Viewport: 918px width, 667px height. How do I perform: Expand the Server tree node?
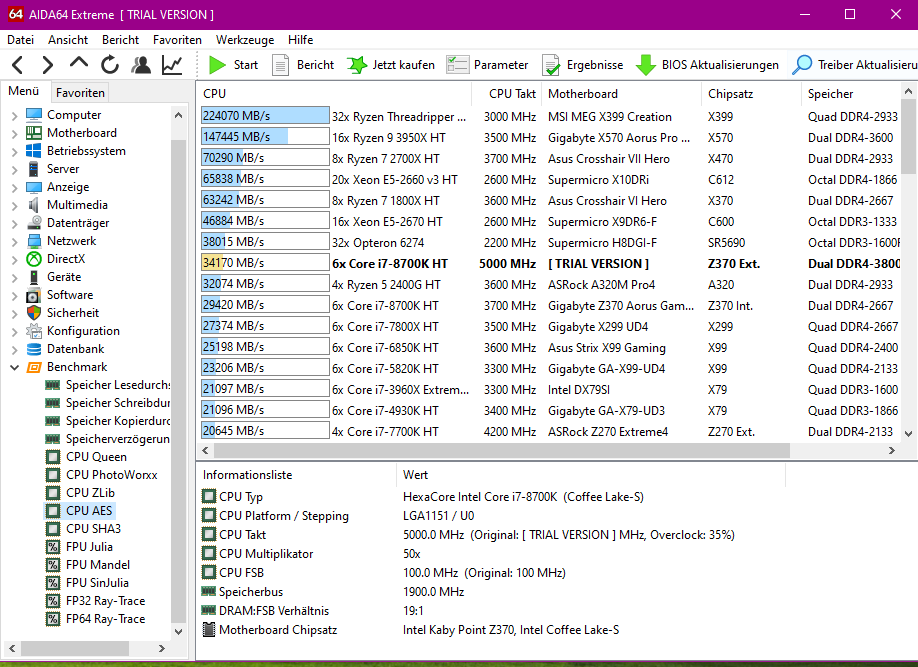(15, 169)
